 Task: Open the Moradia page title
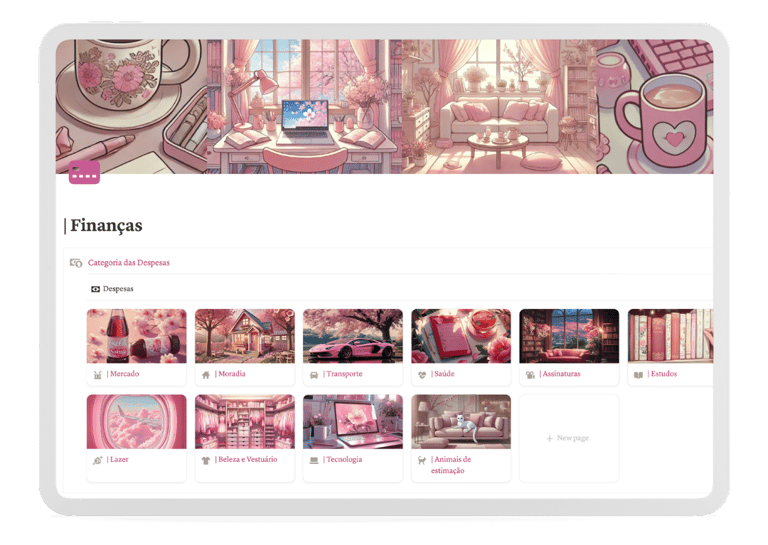pyautogui.click(x=230, y=374)
